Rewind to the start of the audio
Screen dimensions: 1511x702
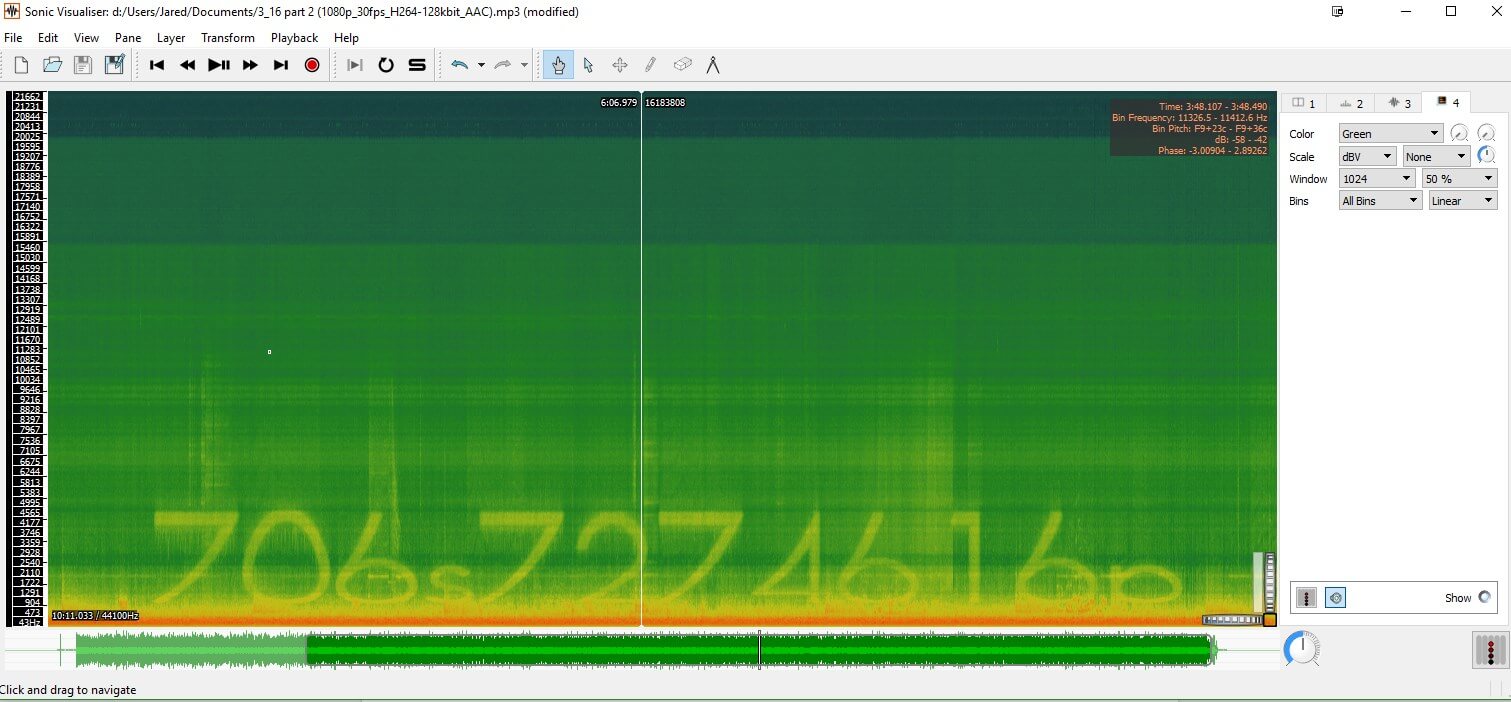pyautogui.click(x=157, y=65)
